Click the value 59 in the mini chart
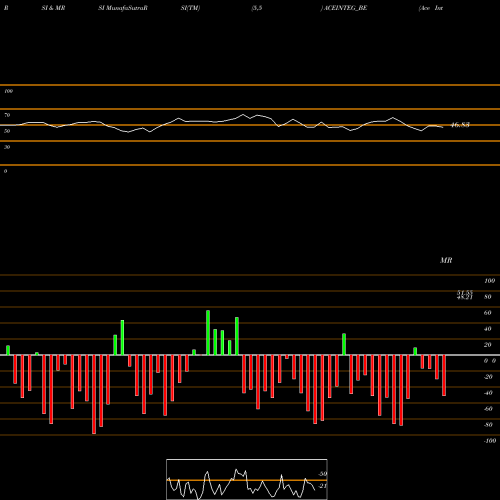The height and width of the screenshot is (500, 500). [x=323, y=474]
